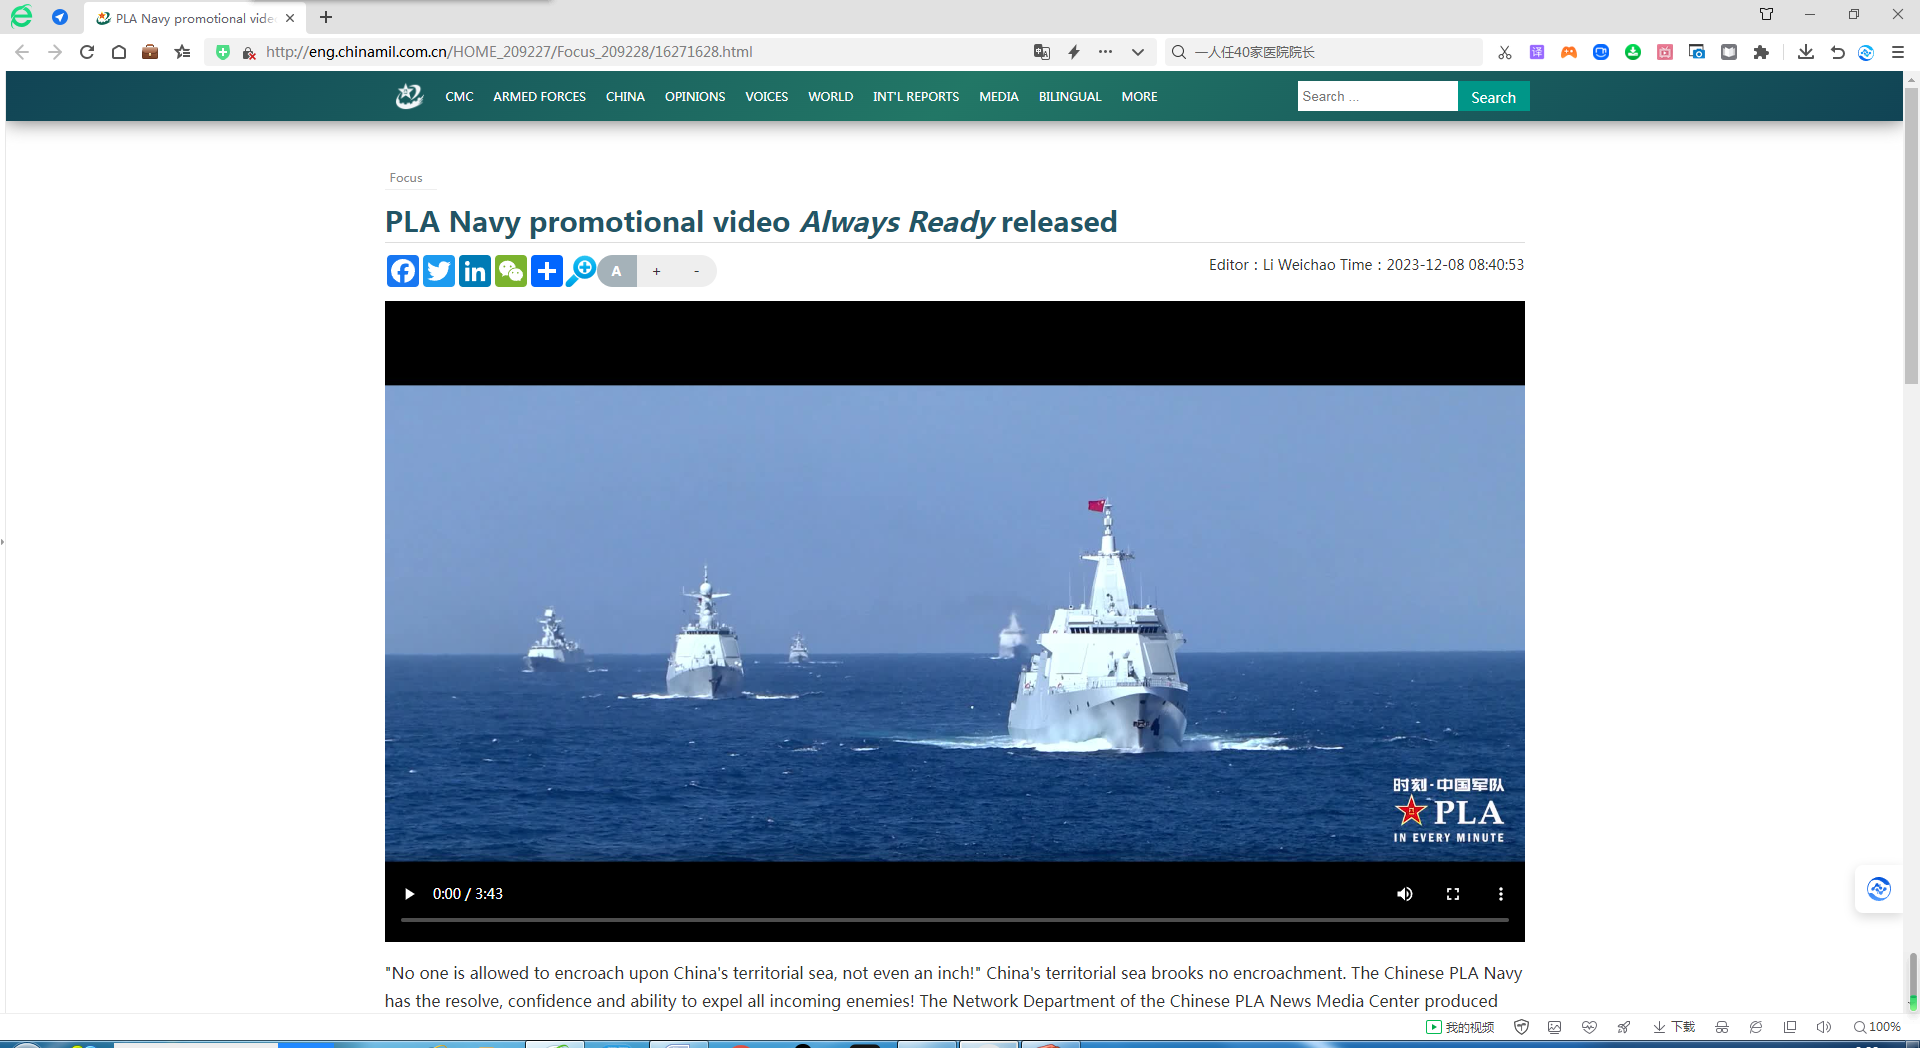1920x1048 pixels.
Task: Click the green Search button
Action: 1493,97
